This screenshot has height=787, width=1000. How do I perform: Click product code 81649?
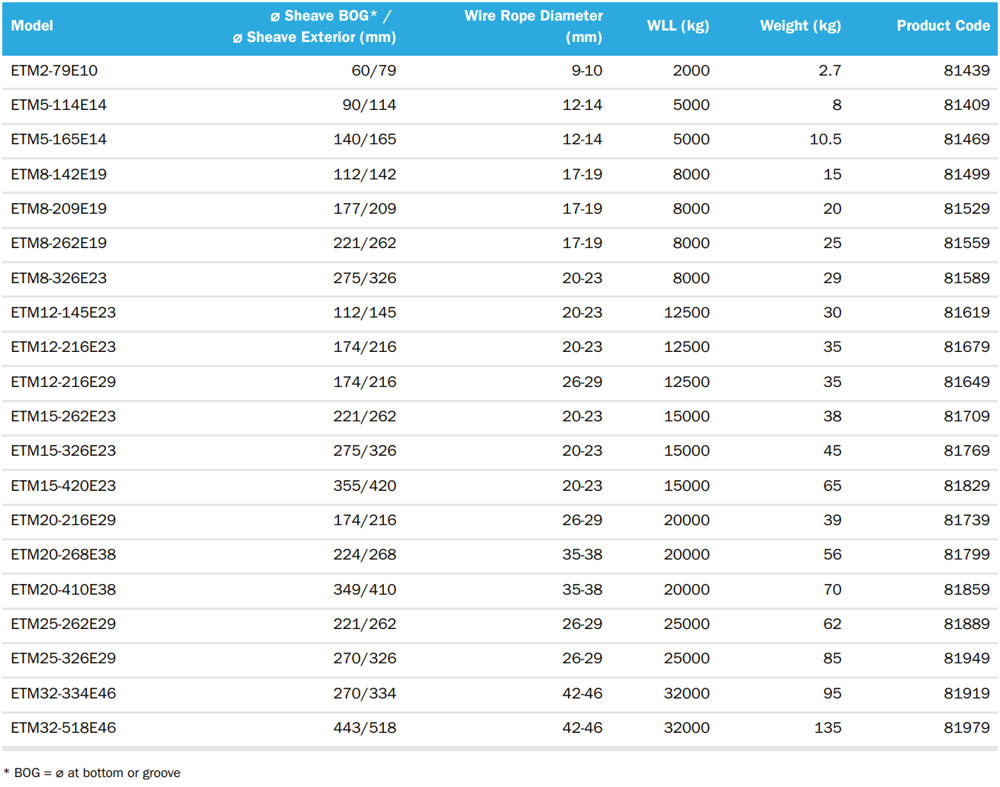point(966,382)
